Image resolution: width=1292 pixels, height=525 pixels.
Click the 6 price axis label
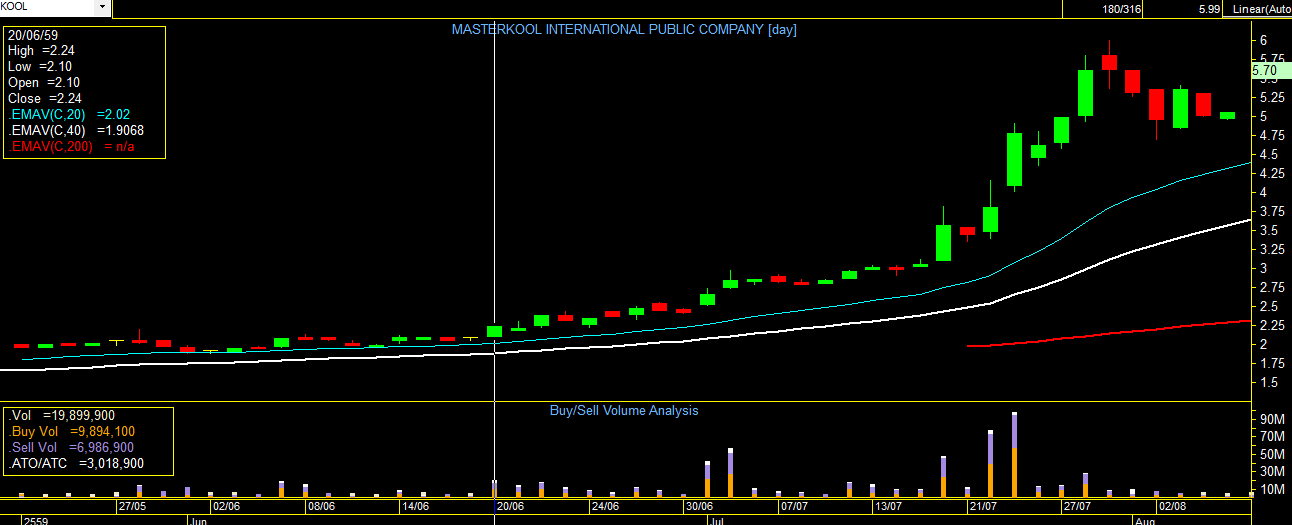pyautogui.click(x=1264, y=40)
